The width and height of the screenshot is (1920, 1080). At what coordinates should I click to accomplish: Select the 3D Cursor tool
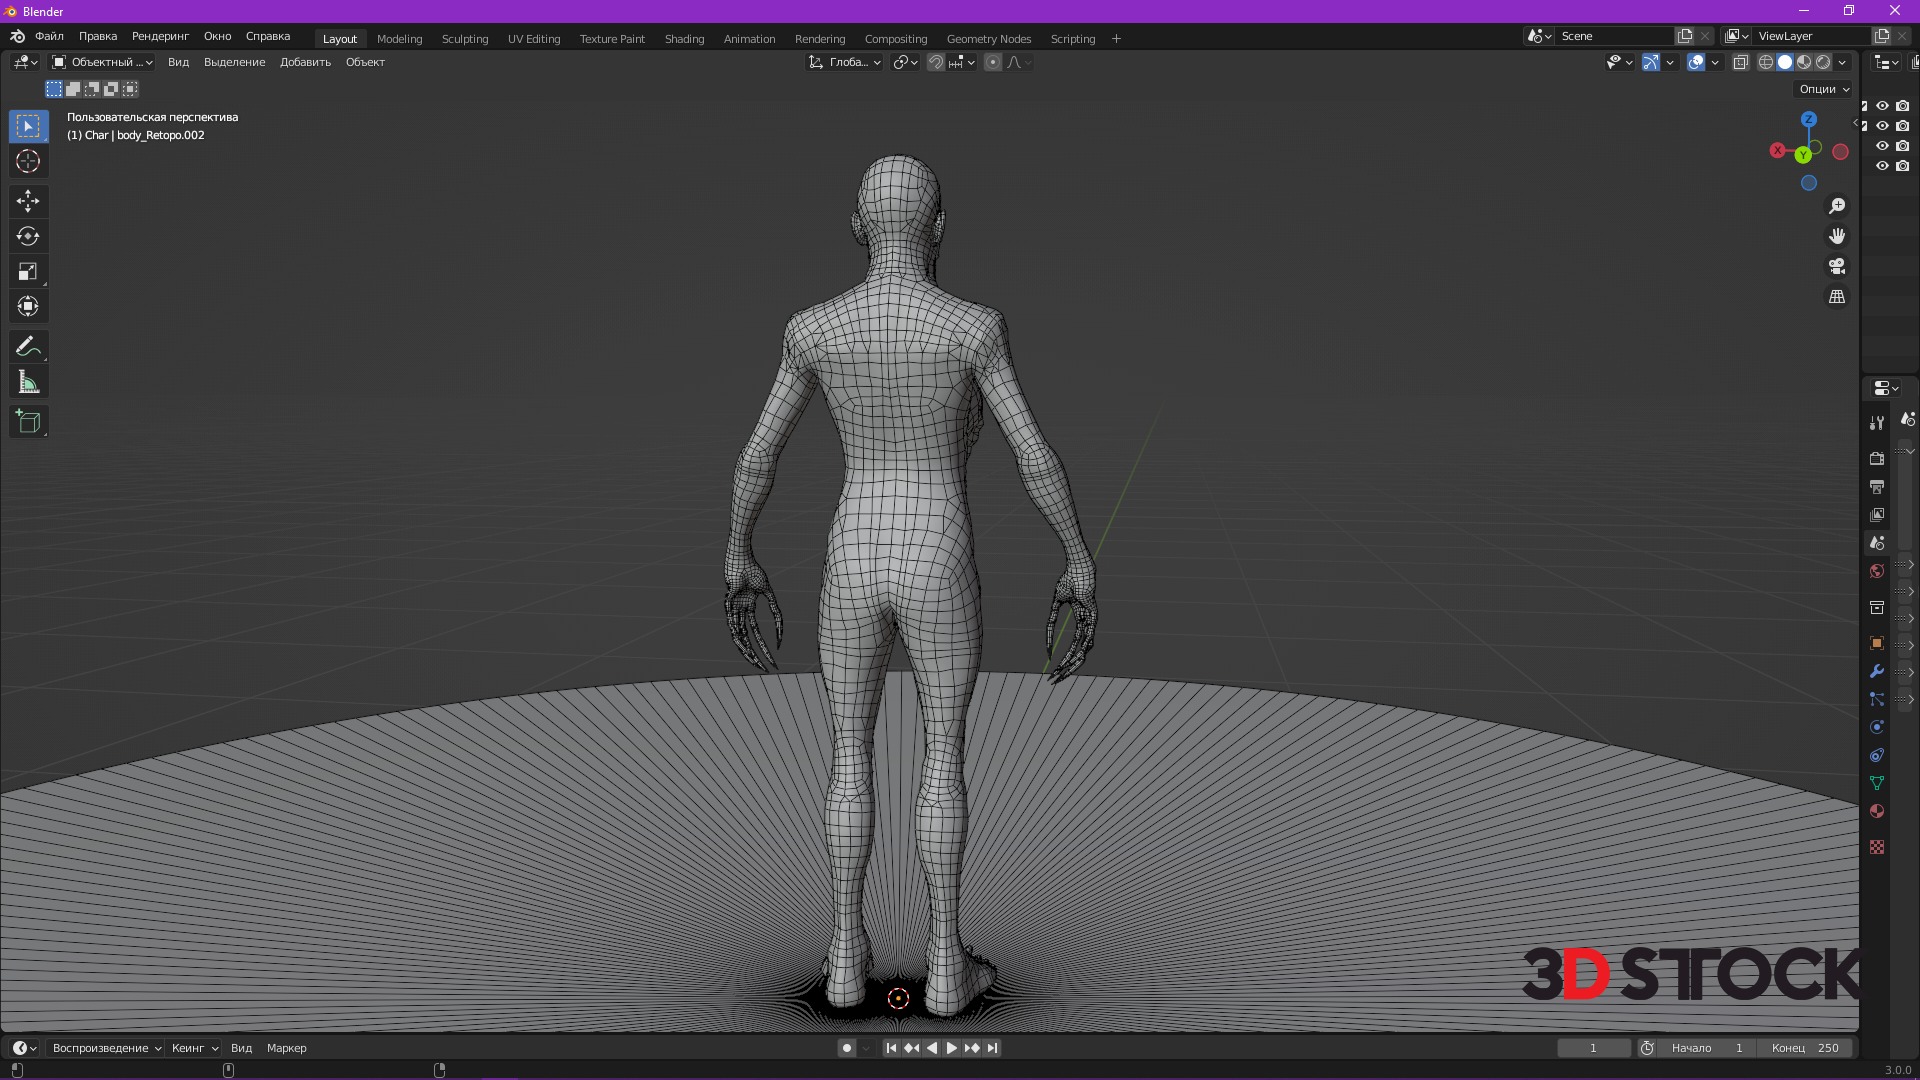point(28,161)
